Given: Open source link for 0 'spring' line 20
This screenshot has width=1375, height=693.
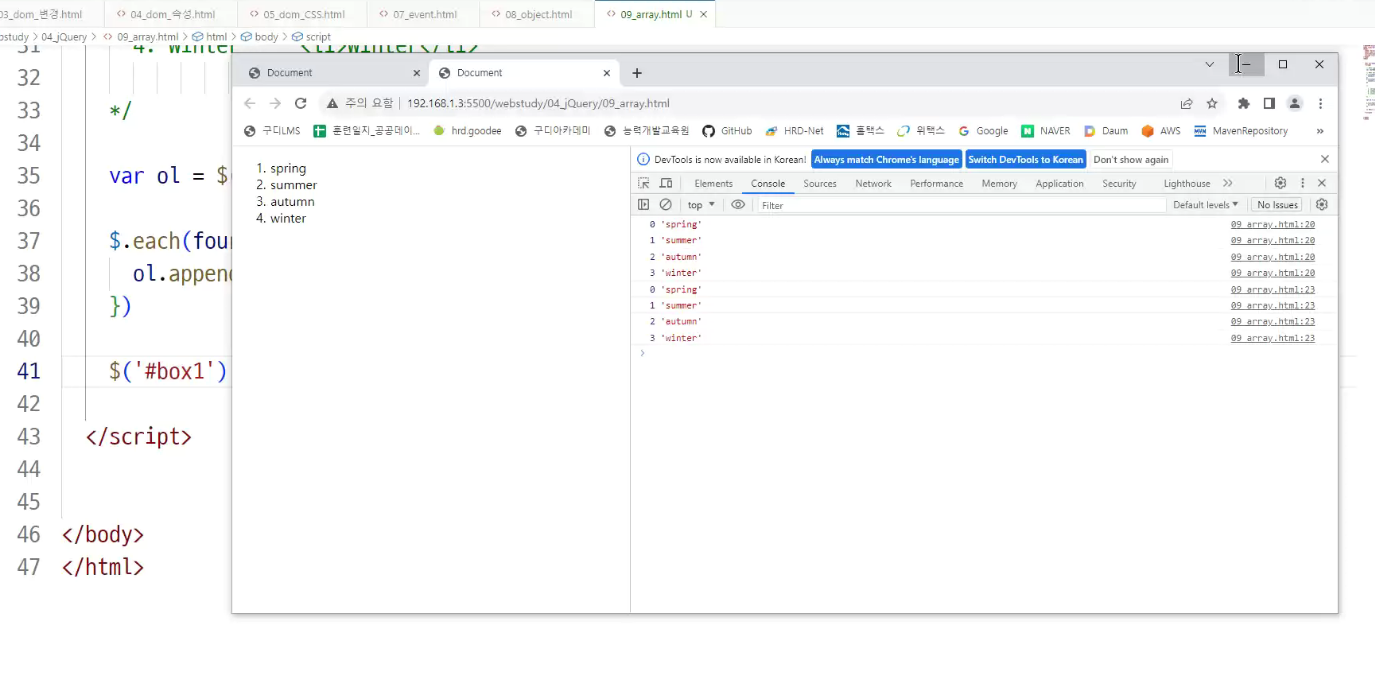Looking at the screenshot, I should pyautogui.click(x=1272, y=224).
